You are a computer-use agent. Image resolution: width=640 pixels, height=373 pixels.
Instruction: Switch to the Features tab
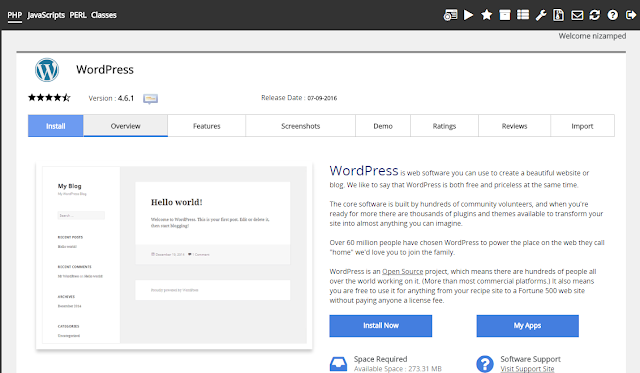pos(207,126)
